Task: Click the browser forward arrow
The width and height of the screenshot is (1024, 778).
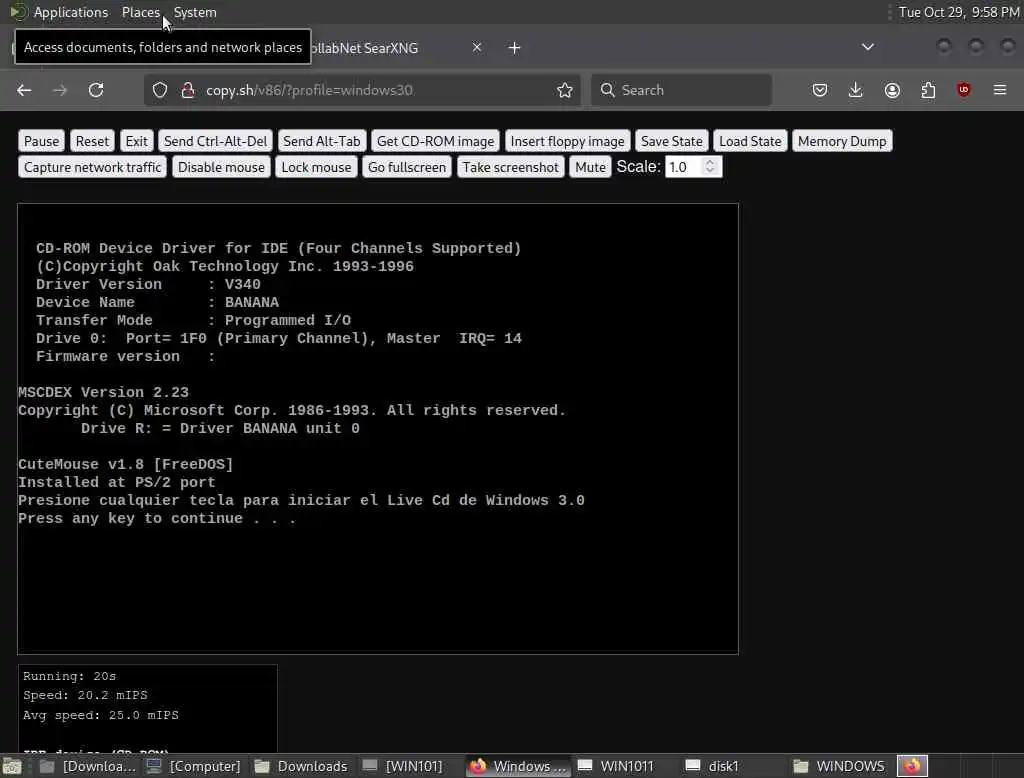Action: pyautogui.click(x=59, y=90)
